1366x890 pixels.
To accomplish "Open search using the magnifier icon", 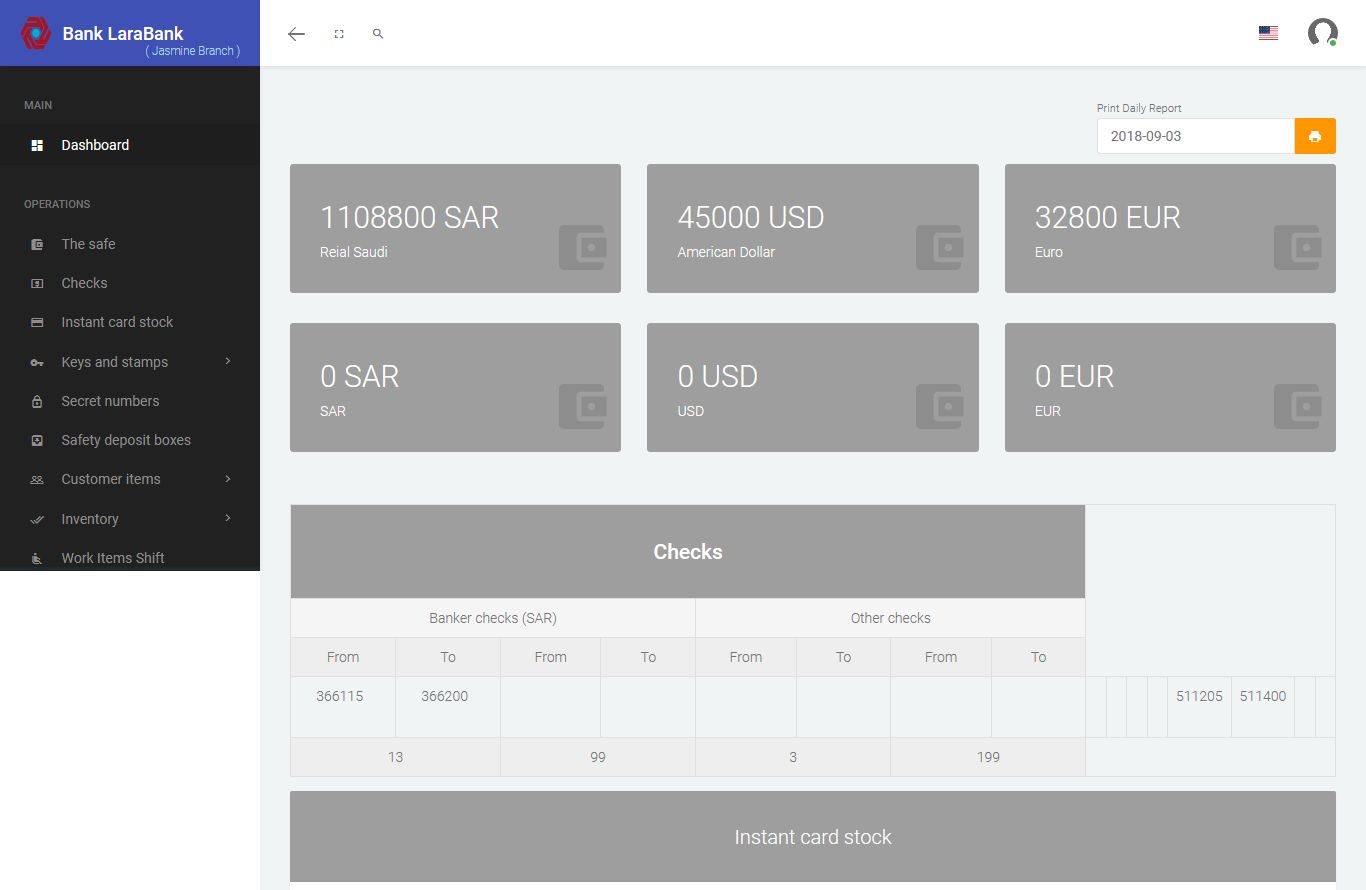I will tap(377, 33).
